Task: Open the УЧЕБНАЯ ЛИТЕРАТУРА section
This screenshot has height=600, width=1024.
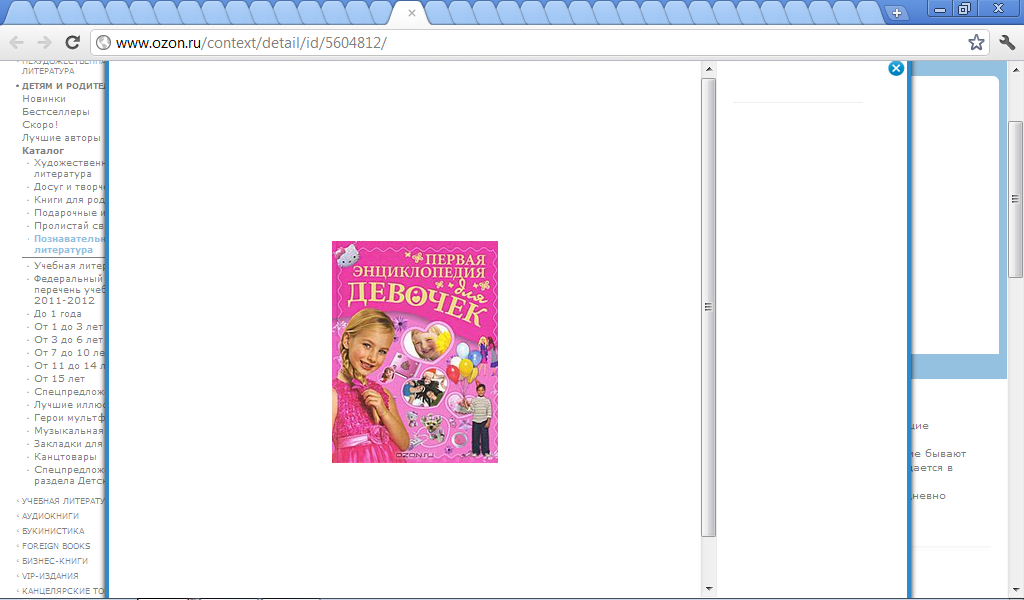Action: (x=63, y=501)
